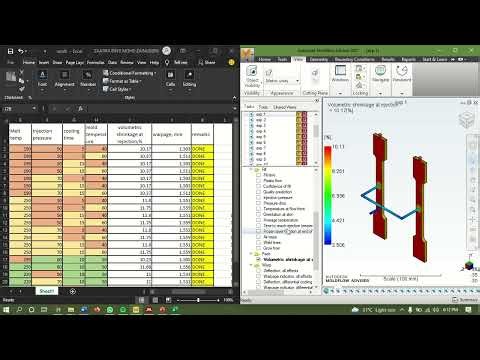480x360 pixels.
Task: Click the Tell me lightbulb icon in Excel
Action: click(x=167, y=62)
